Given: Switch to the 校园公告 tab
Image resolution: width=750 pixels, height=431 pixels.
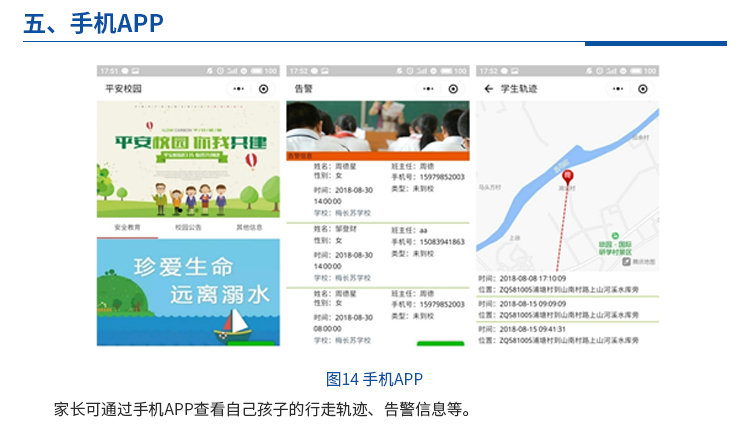Looking at the screenshot, I should tap(187, 228).
